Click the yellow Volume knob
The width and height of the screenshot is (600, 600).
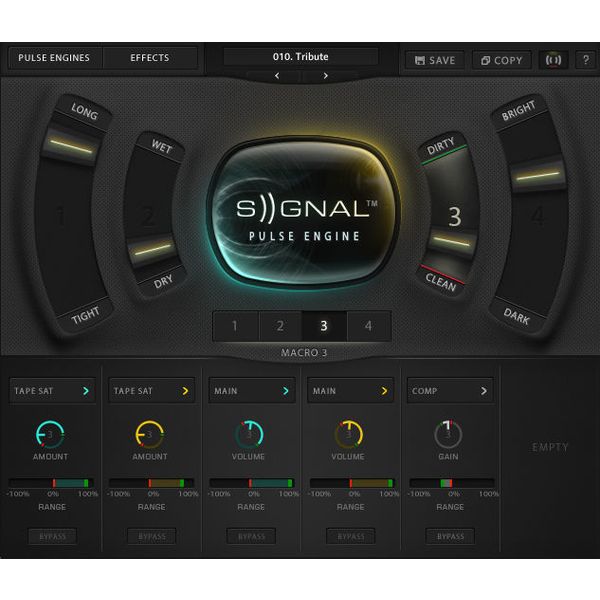(x=349, y=435)
